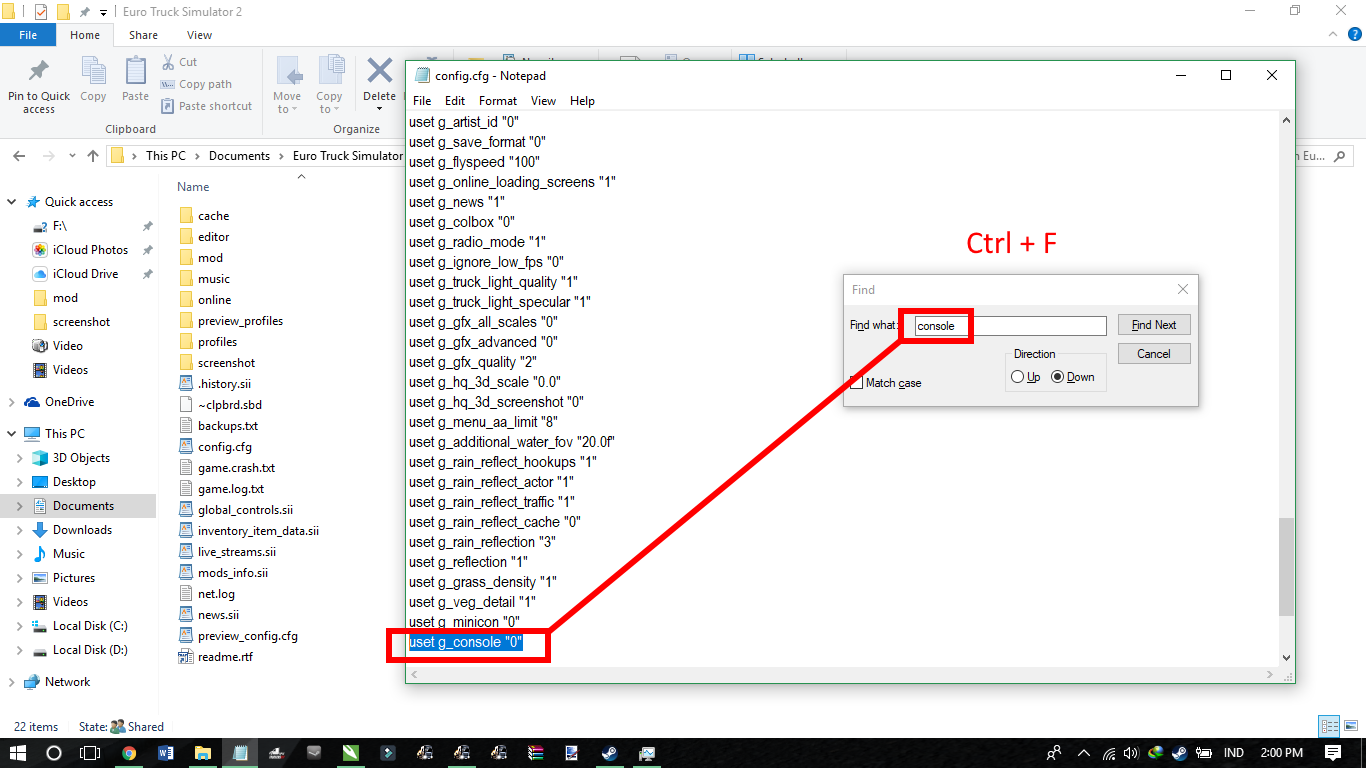Screen dimensions: 1366x768
Task: Open the File tab in File Explorer
Action: click(x=28, y=35)
